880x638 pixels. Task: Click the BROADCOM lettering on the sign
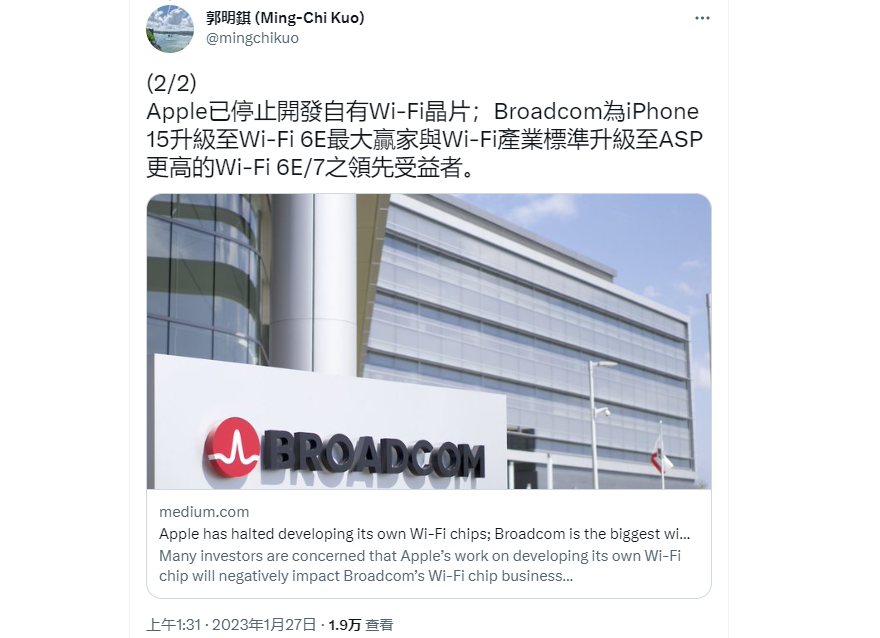(x=373, y=455)
